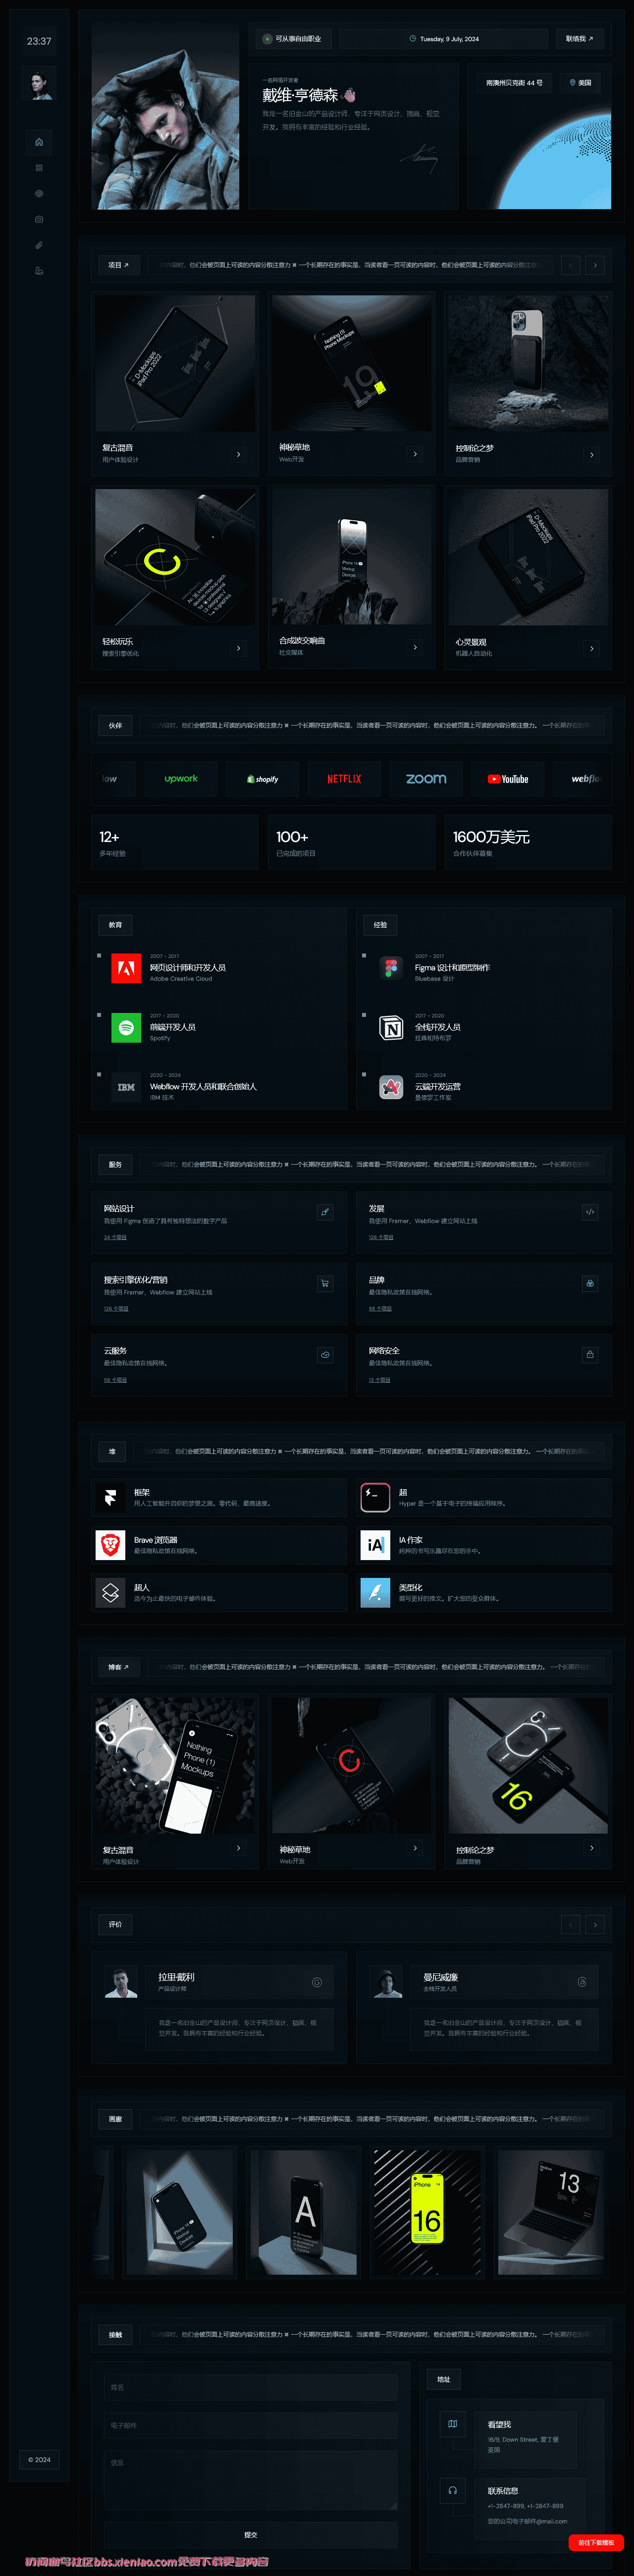Image resolution: width=634 pixels, height=2576 pixels.
Task: Click the code icon on the 发展 card
Action: 590,1212
